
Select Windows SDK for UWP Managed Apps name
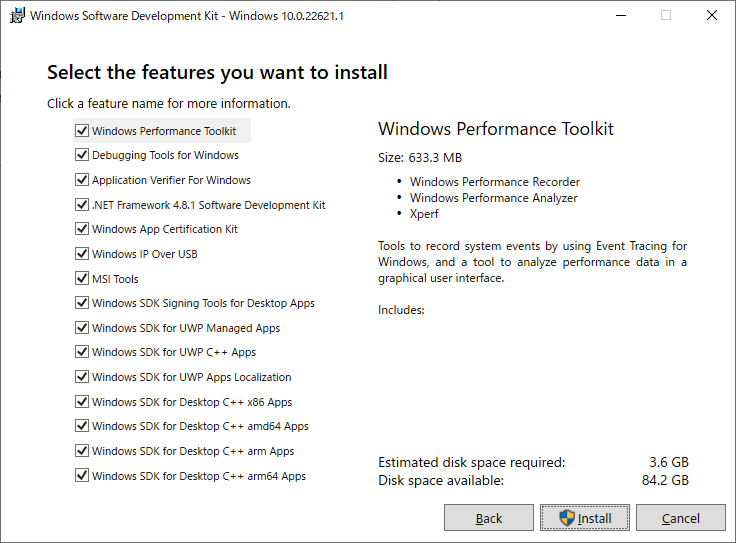click(x=186, y=328)
